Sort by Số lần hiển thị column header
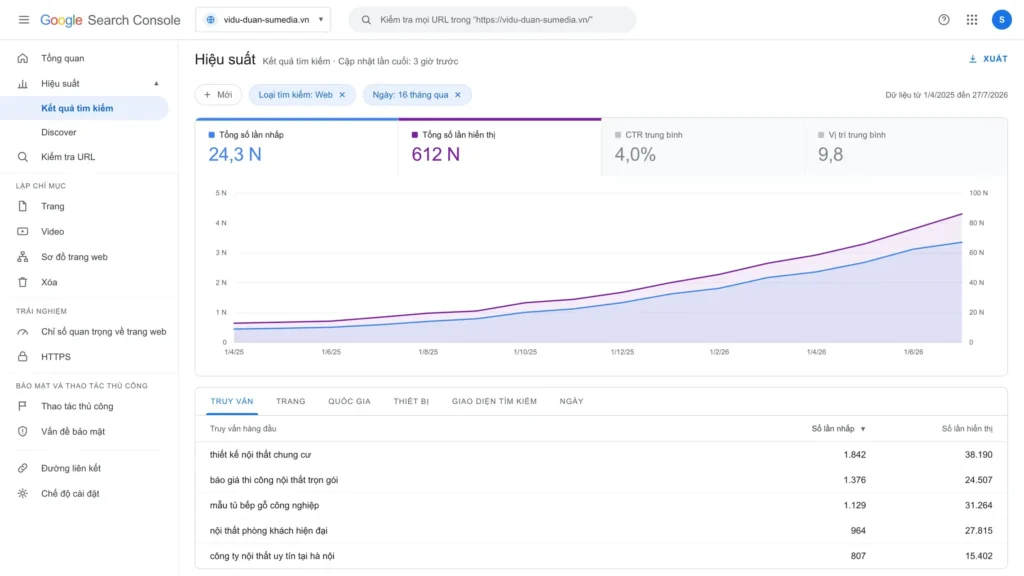This screenshot has width=1024, height=576. 967,429
